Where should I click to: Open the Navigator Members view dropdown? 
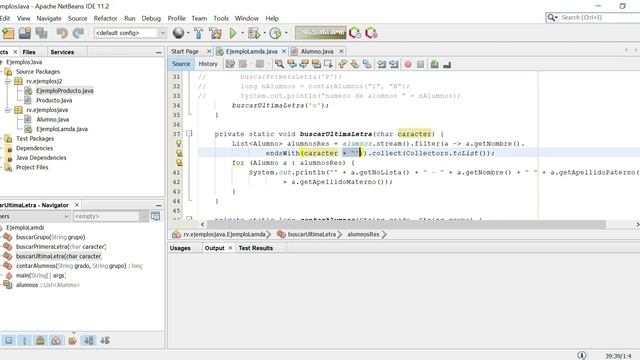coord(67,216)
